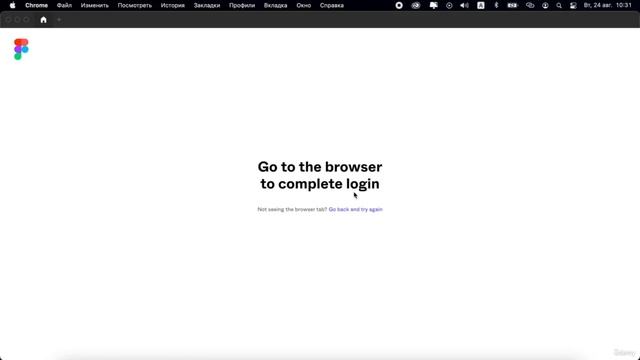This screenshot has width=640, height=360.
Task: Open the user account status icon
Action: [545, 5]
